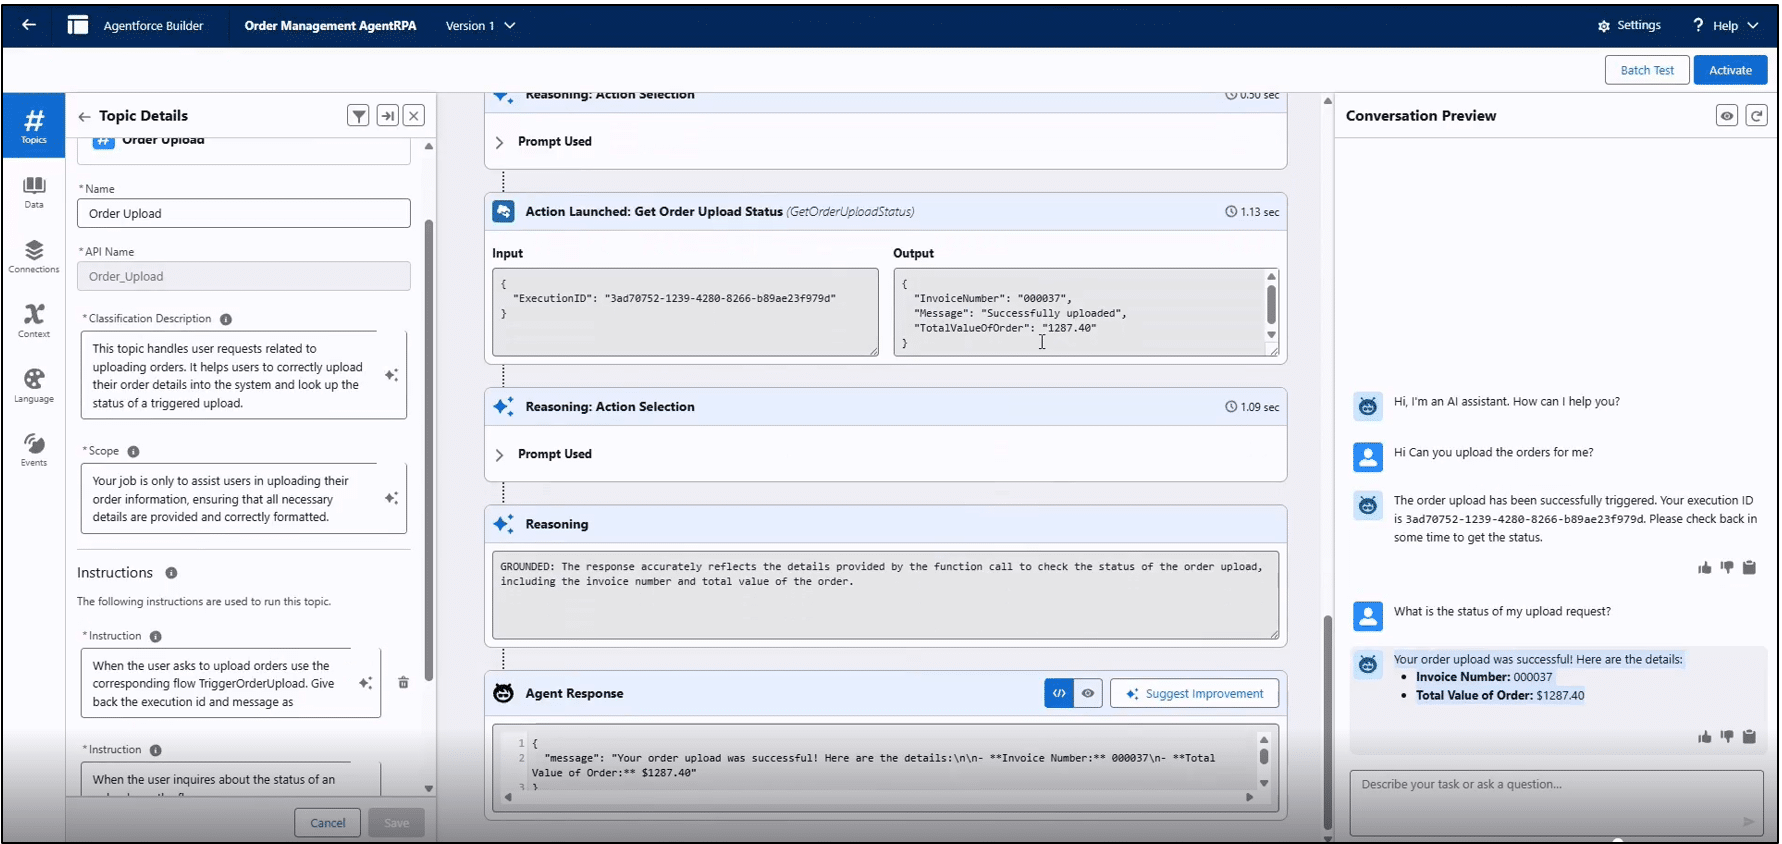Viewport: 1782px width, 844px height.
Task: Click the center panel vertical scrollbar
Action: (x=1328, y=720)
